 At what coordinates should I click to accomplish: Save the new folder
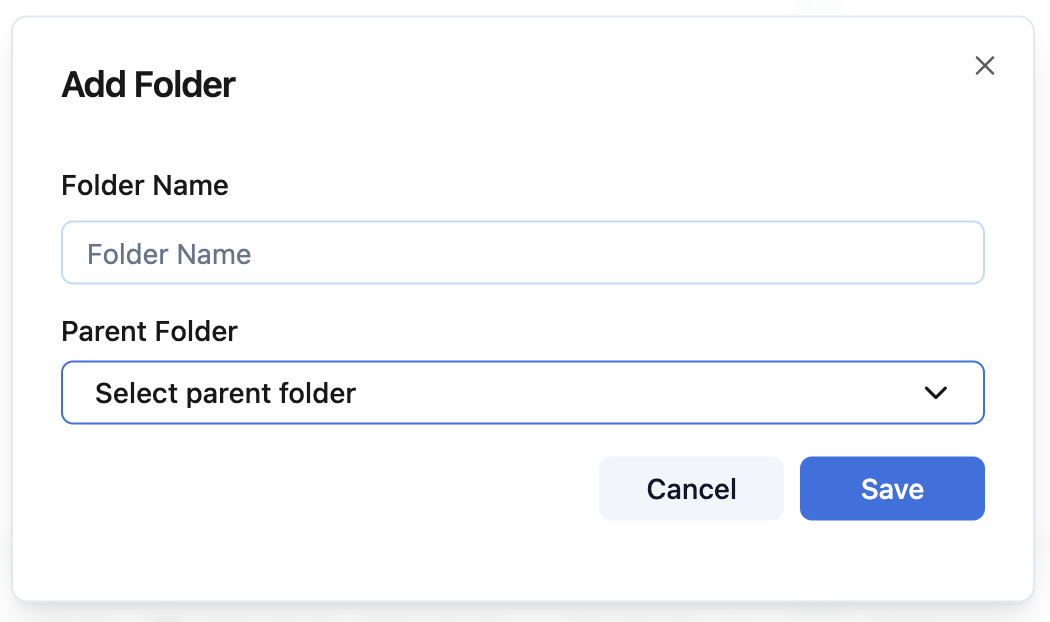[892, 489]
